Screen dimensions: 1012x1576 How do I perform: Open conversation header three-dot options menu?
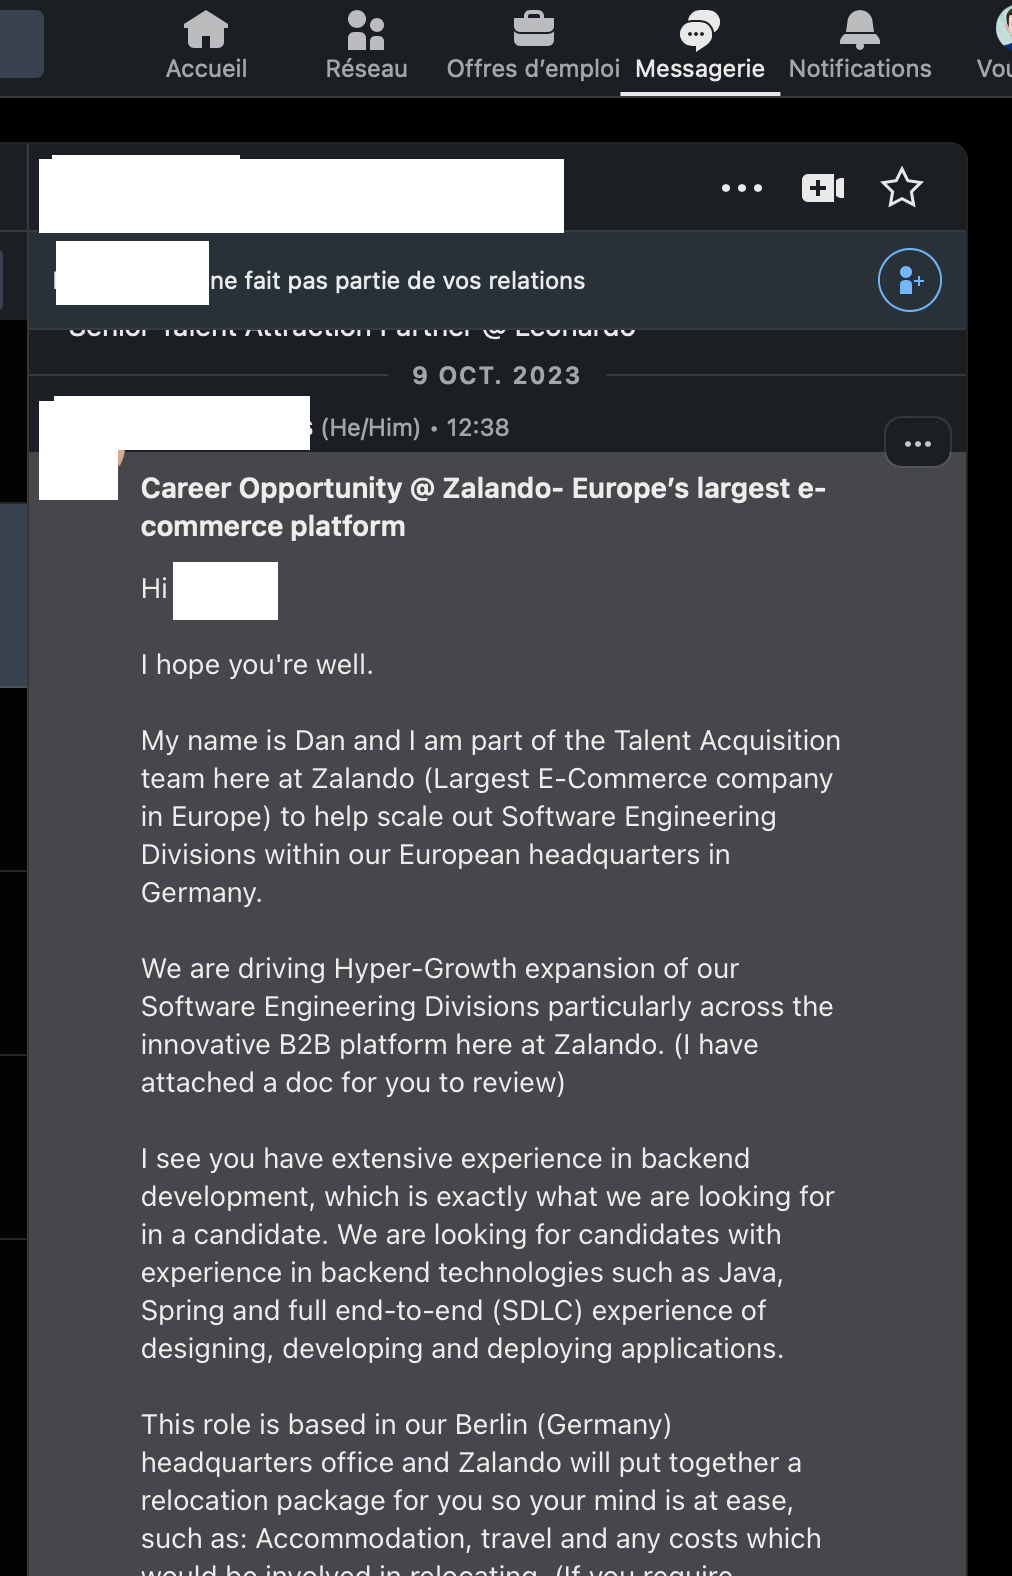click(742, 188)
